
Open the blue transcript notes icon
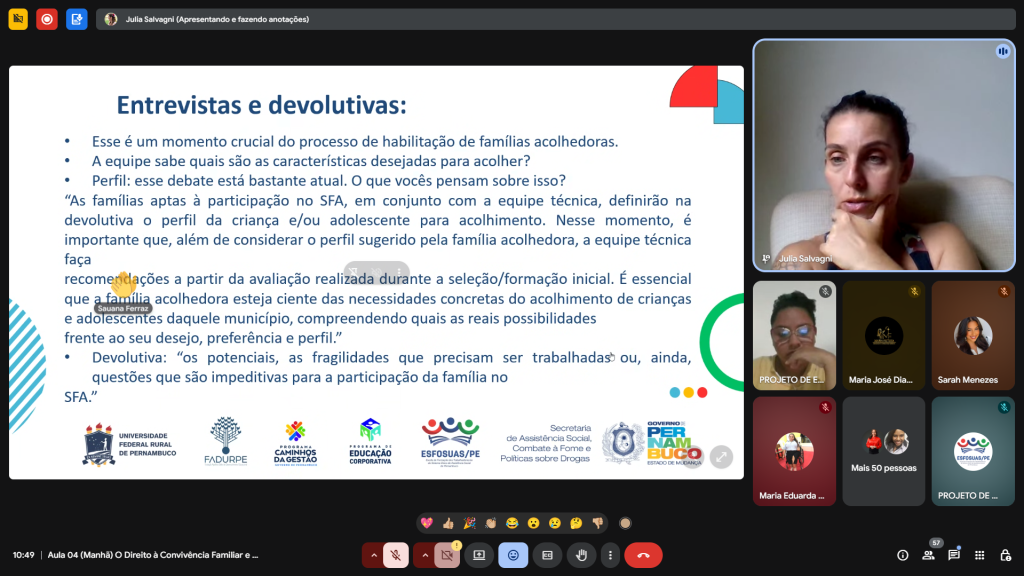coord(77,19)
